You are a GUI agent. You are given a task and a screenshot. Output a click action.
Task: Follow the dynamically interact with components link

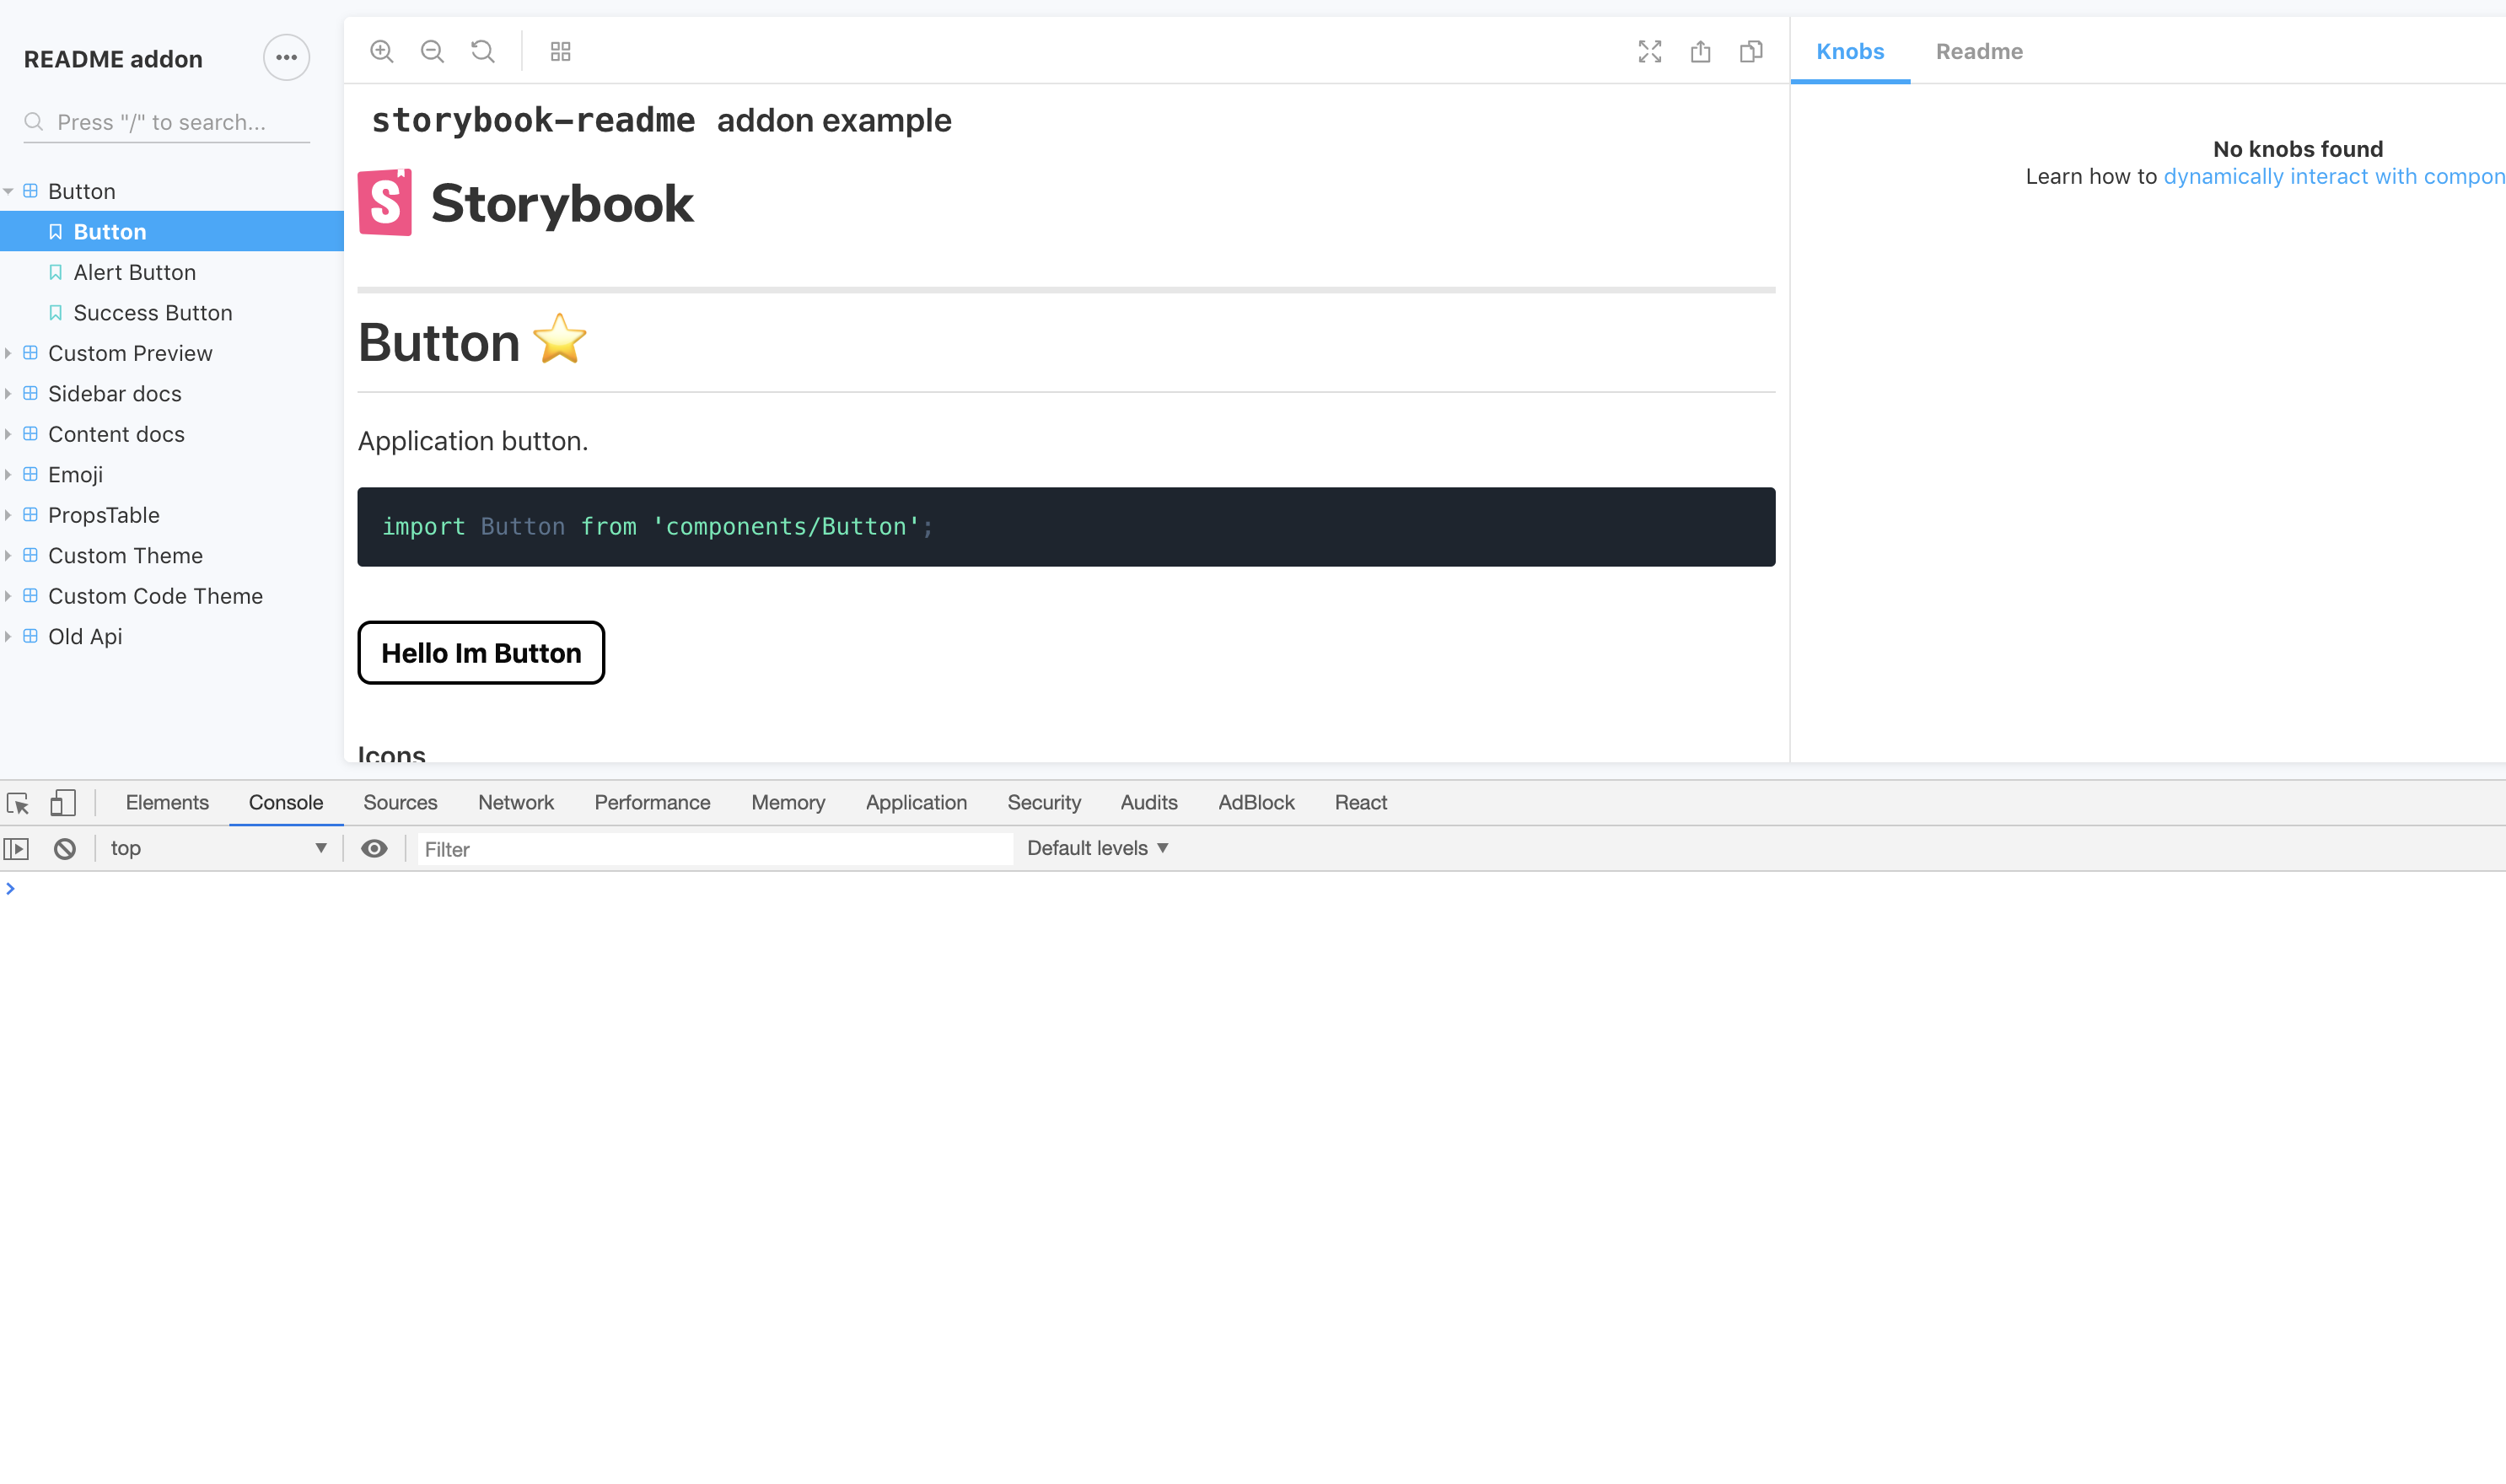click(2334, 177)
